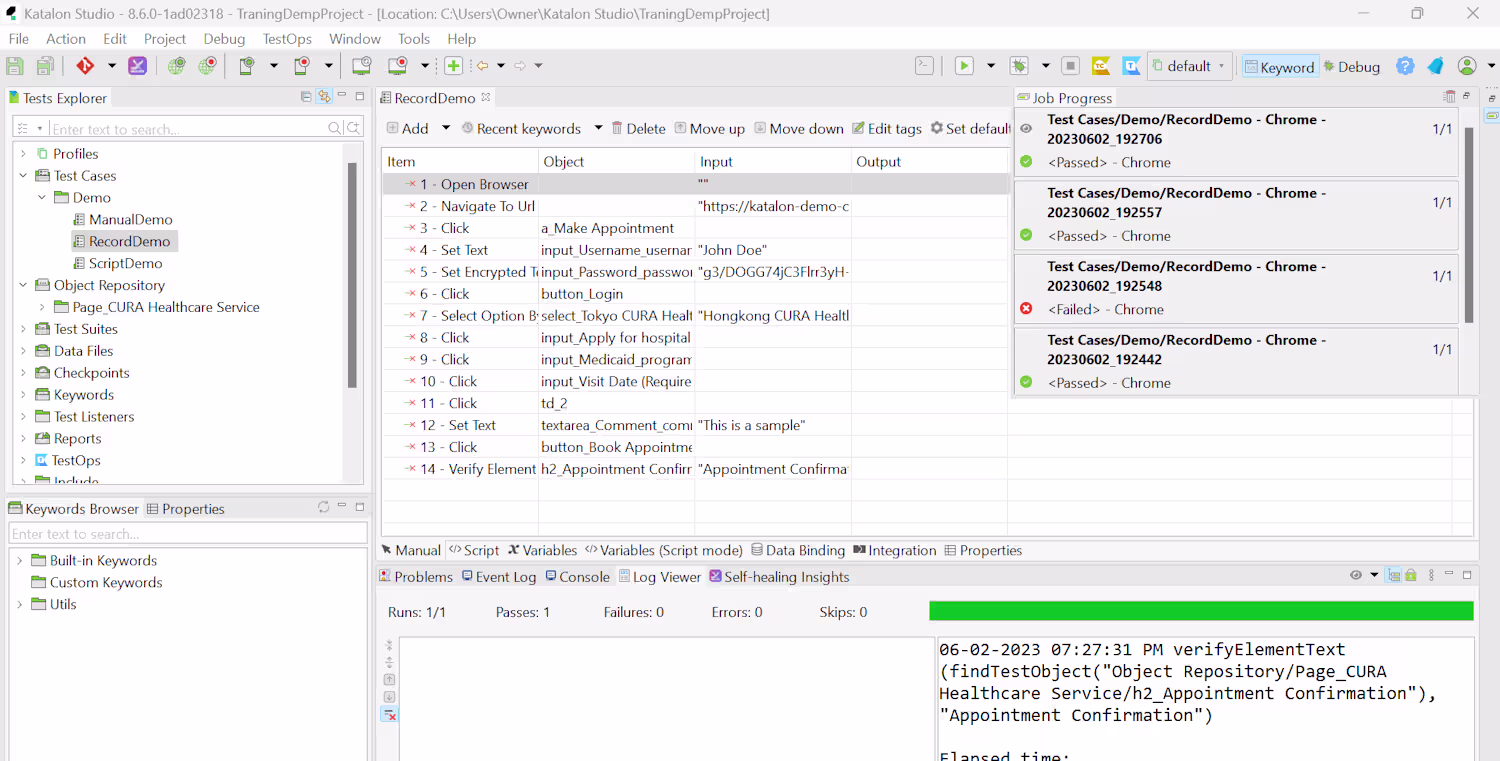Click the Recent keywords button
This screenshot has height=761, width=1500.
click(521, 128)
